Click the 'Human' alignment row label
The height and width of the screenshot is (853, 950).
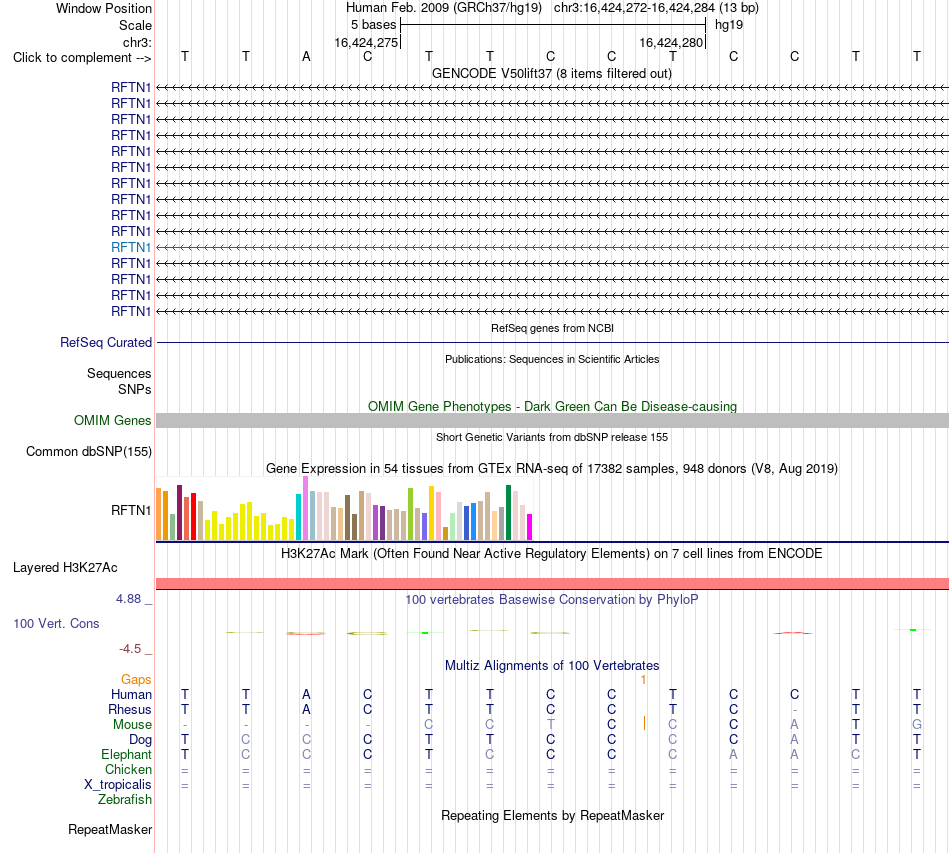[x=131, y=694]
